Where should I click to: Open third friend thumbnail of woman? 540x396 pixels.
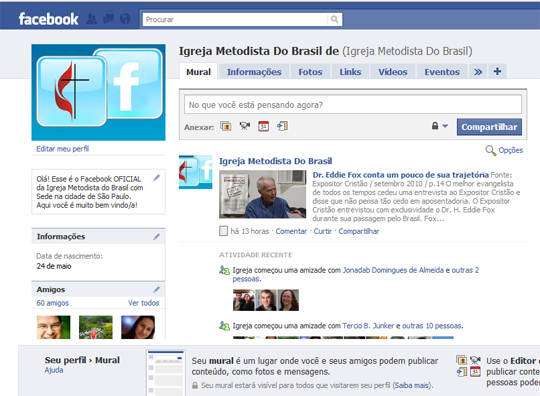point(138,327)
